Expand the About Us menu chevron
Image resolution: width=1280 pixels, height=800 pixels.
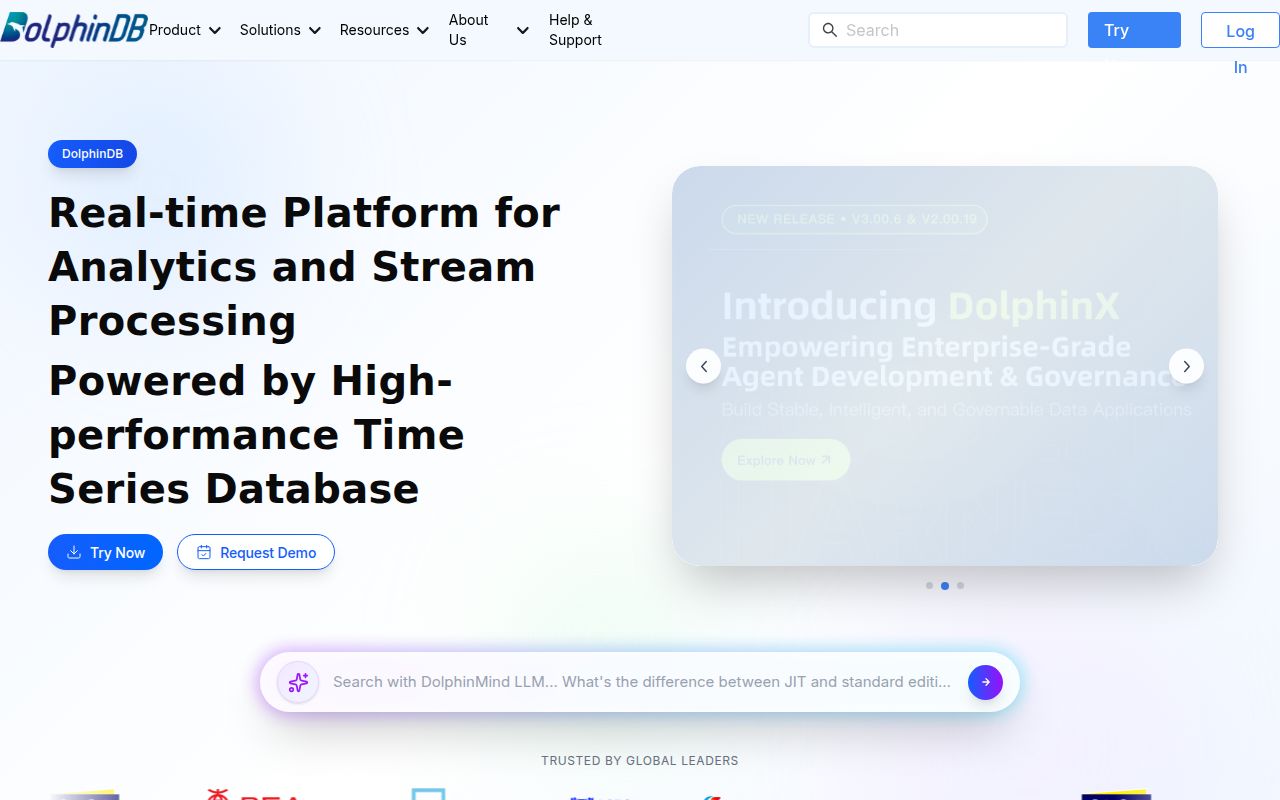coord(522,30)
